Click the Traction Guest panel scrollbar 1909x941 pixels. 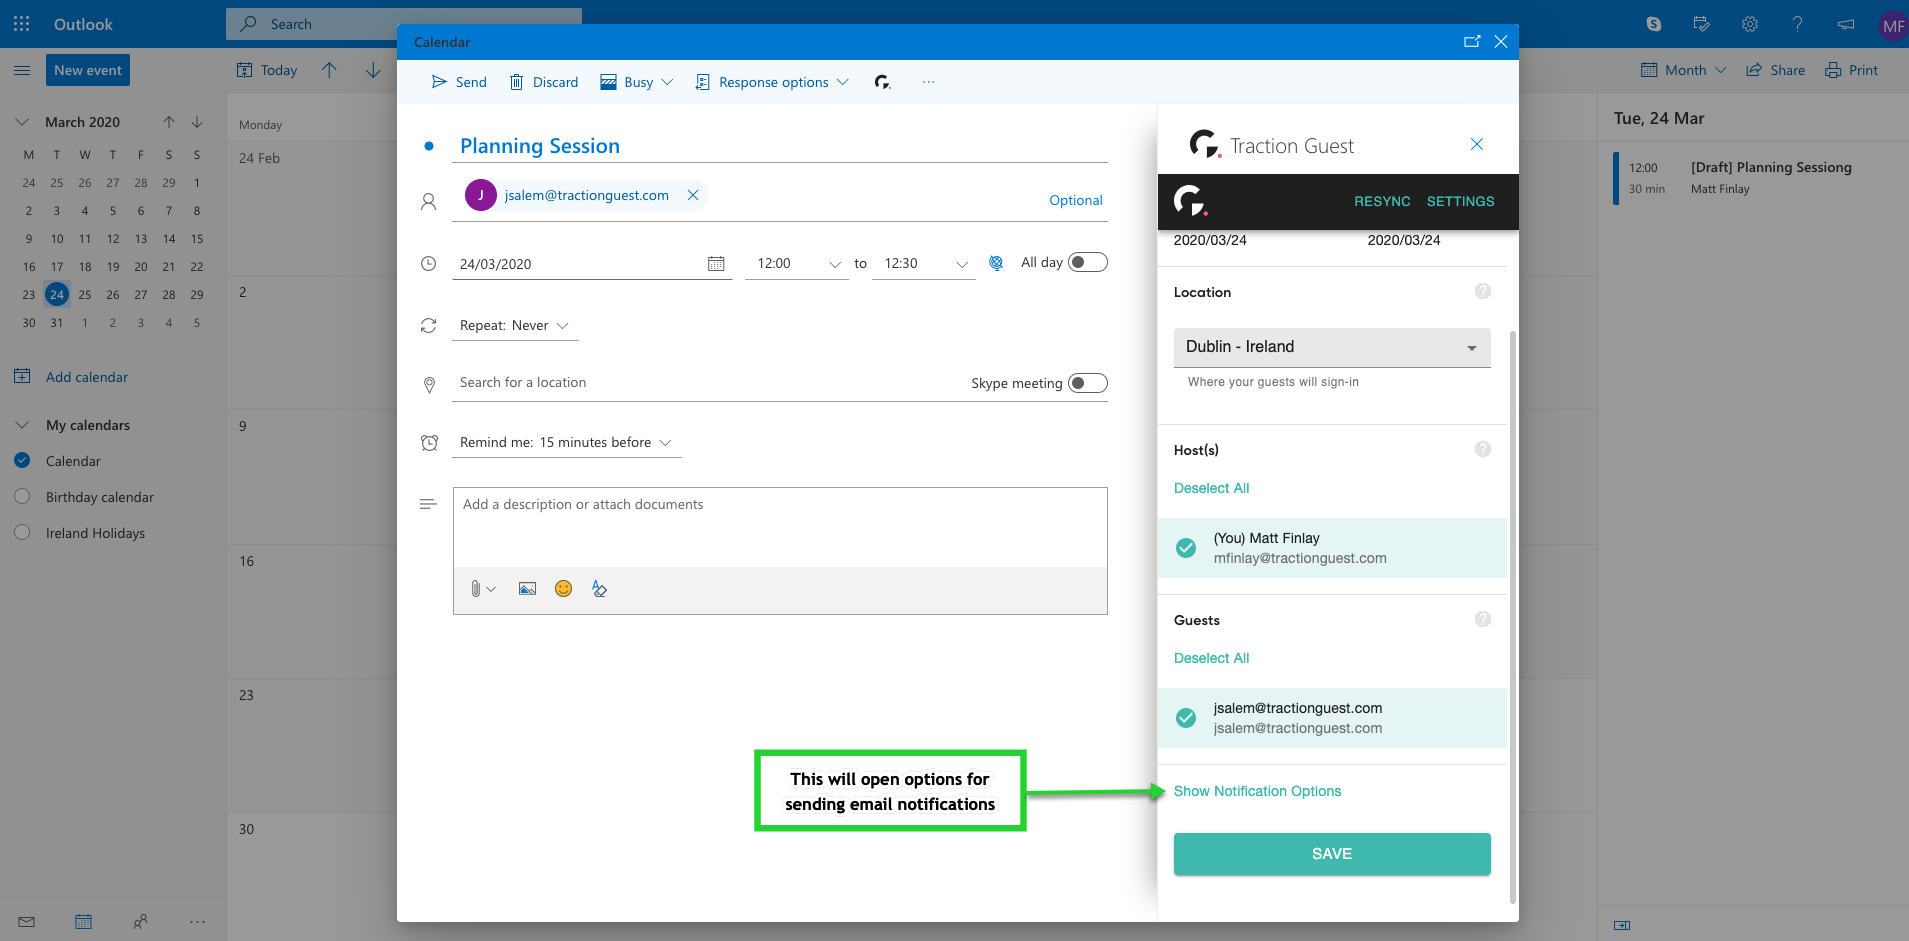(1512, 615)
